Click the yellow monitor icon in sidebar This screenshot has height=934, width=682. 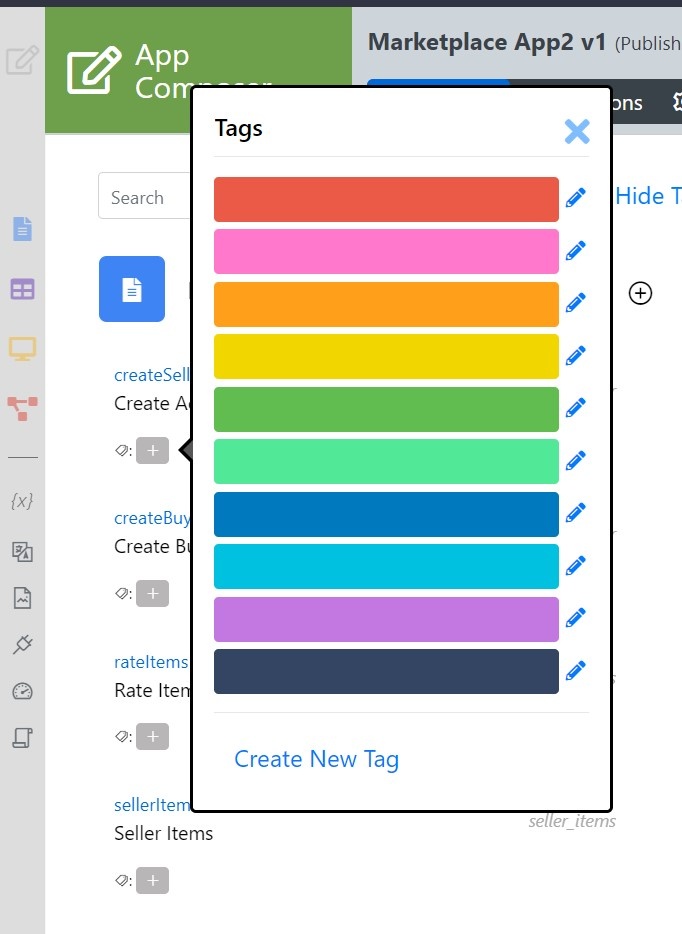22,349
